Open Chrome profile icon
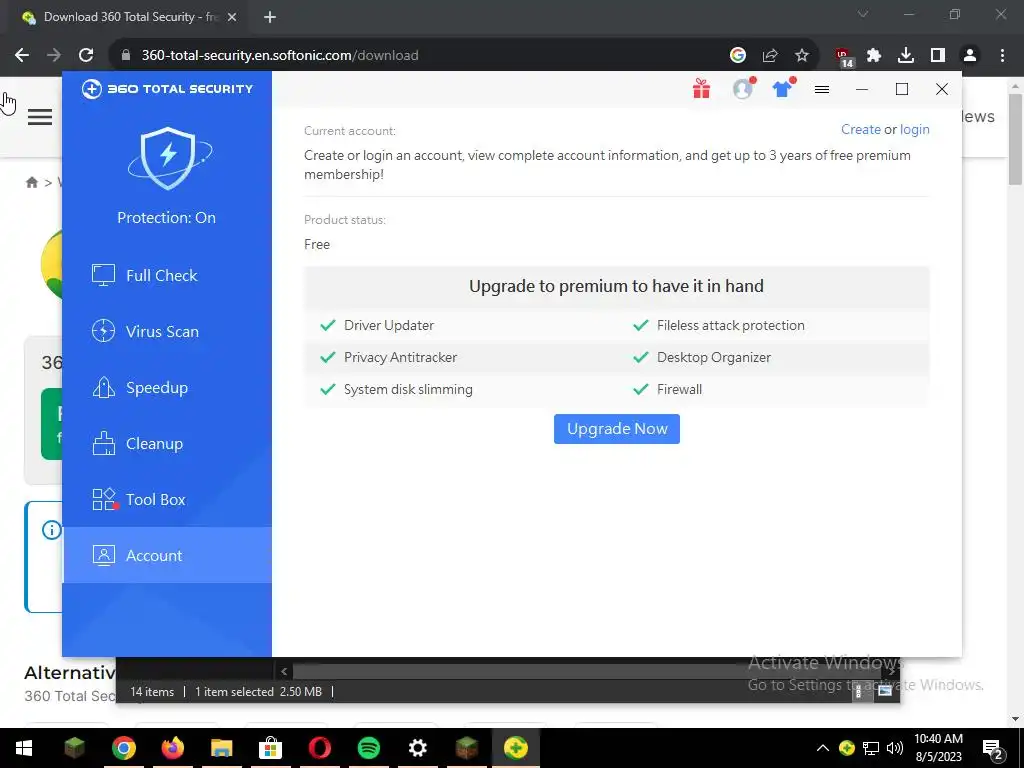Screen dimensions: 1024x768 pos(970,56)
